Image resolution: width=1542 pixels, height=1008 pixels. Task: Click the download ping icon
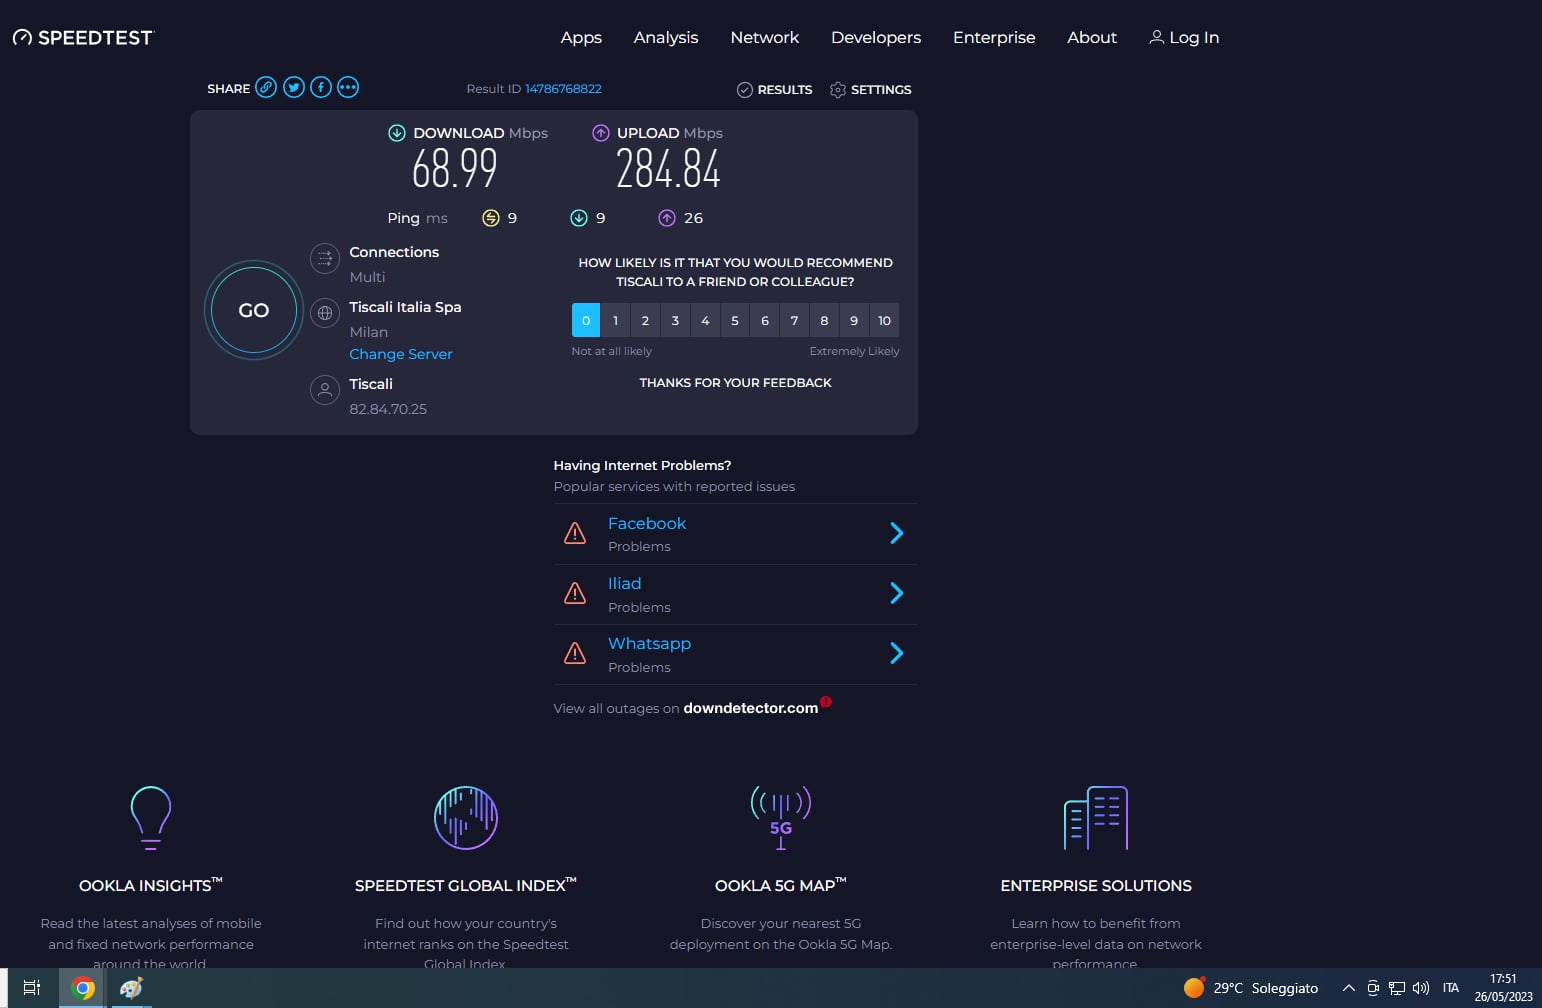579,218
